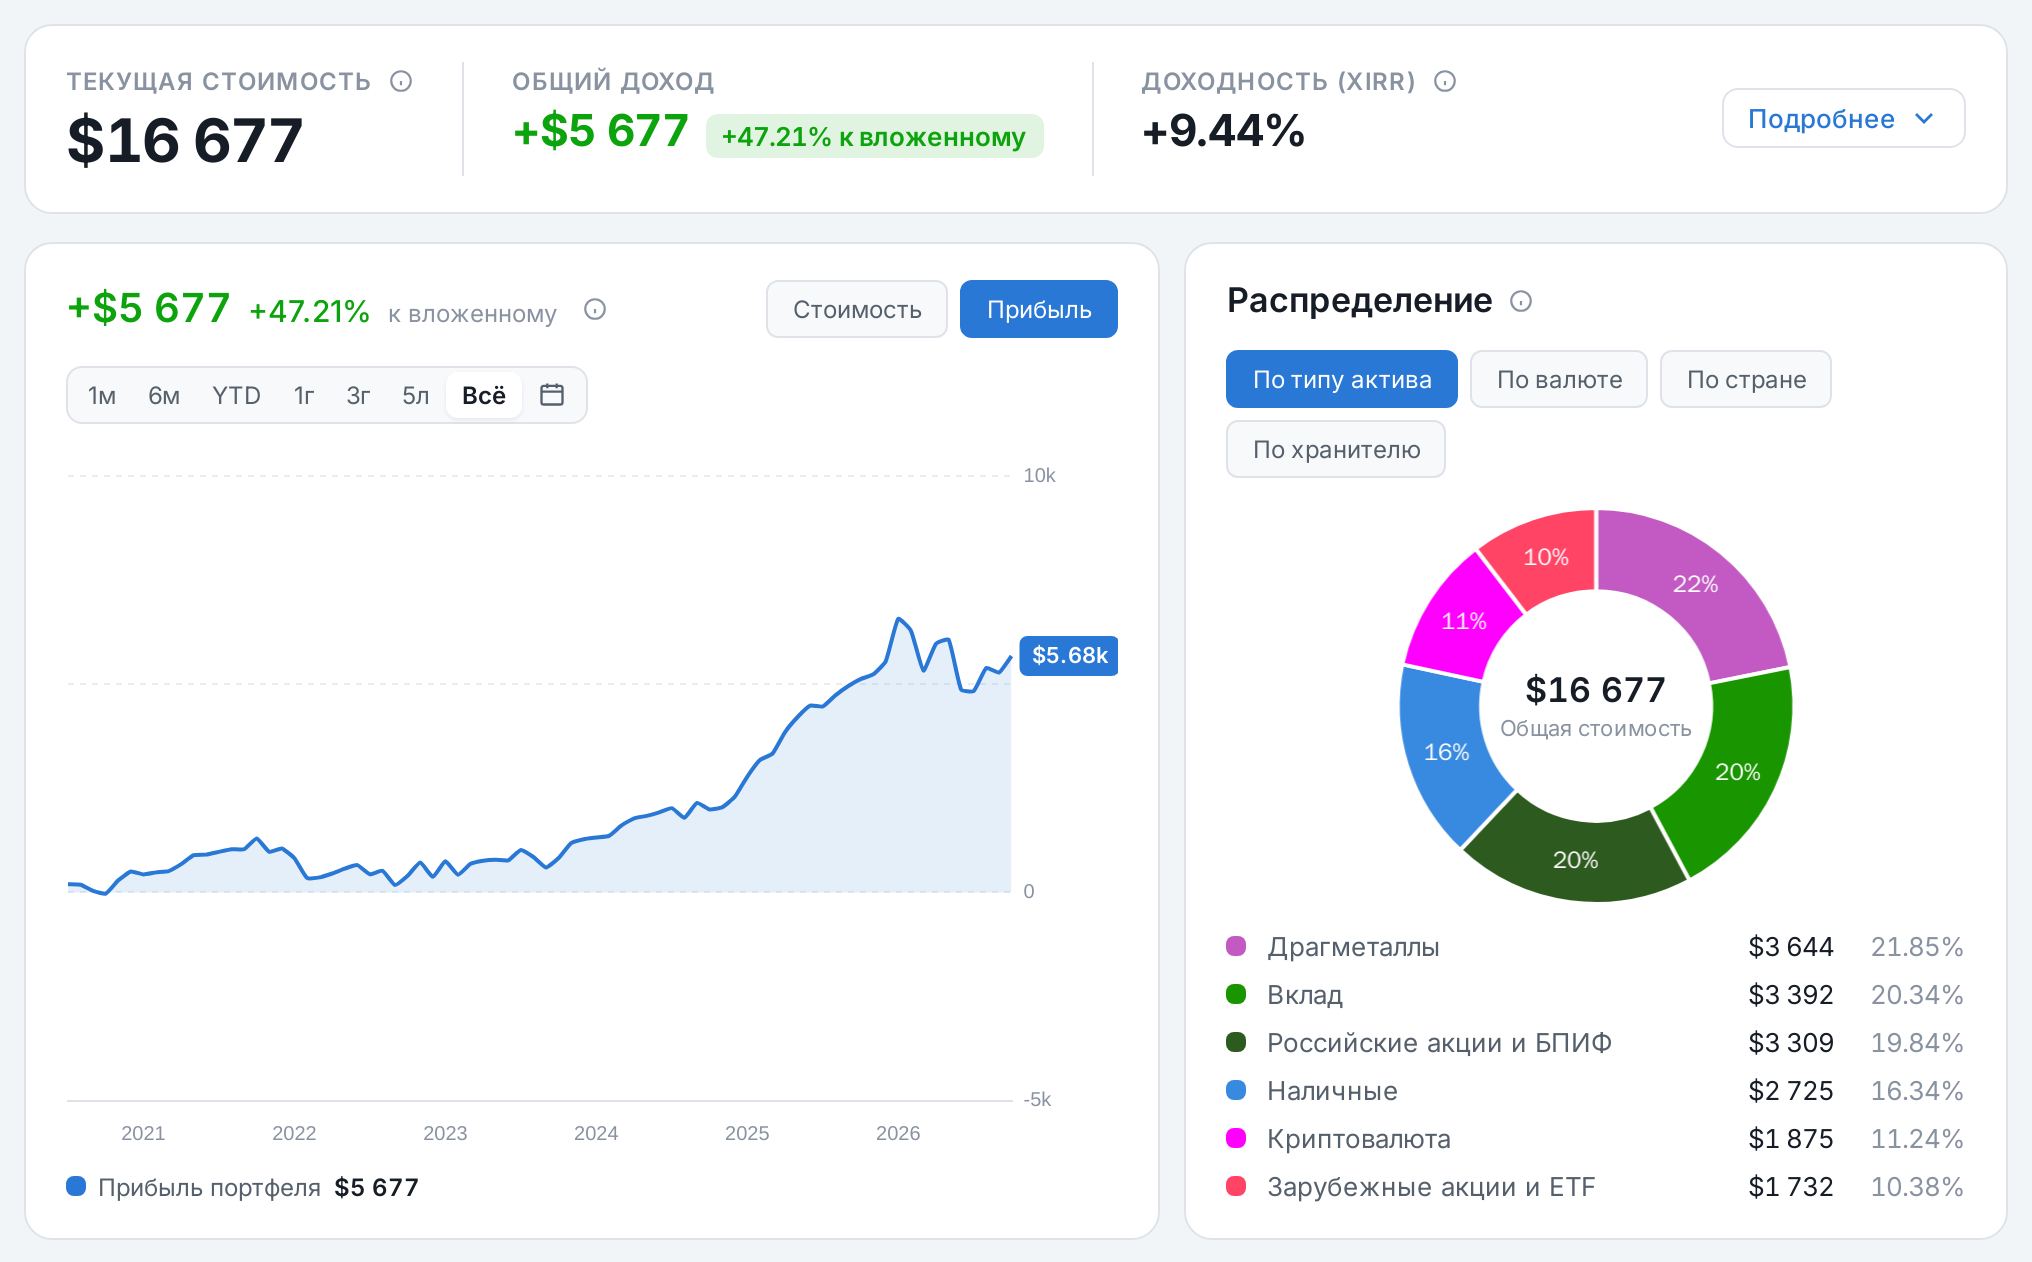The width and height of the screenshot is (2032, 1262).
Task: Click dark green Российские акции legend dot
Action: click(x=1236, y=1042)
